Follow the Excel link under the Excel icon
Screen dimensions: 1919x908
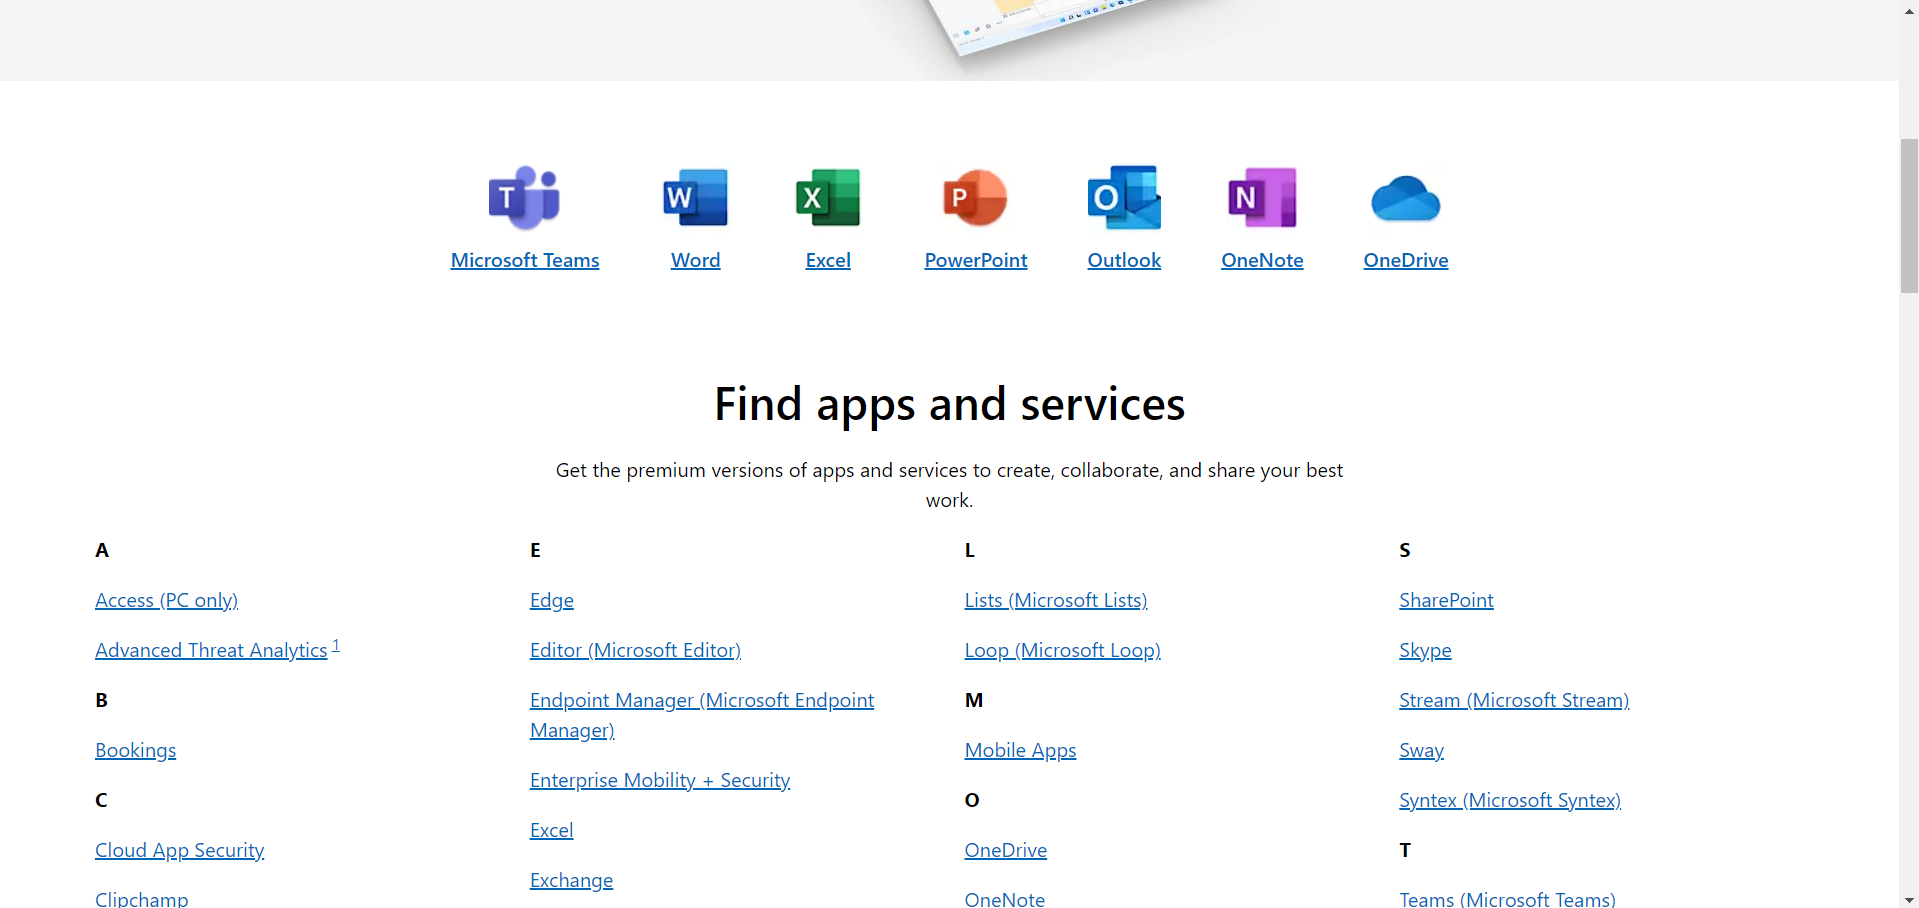(828, 261)
